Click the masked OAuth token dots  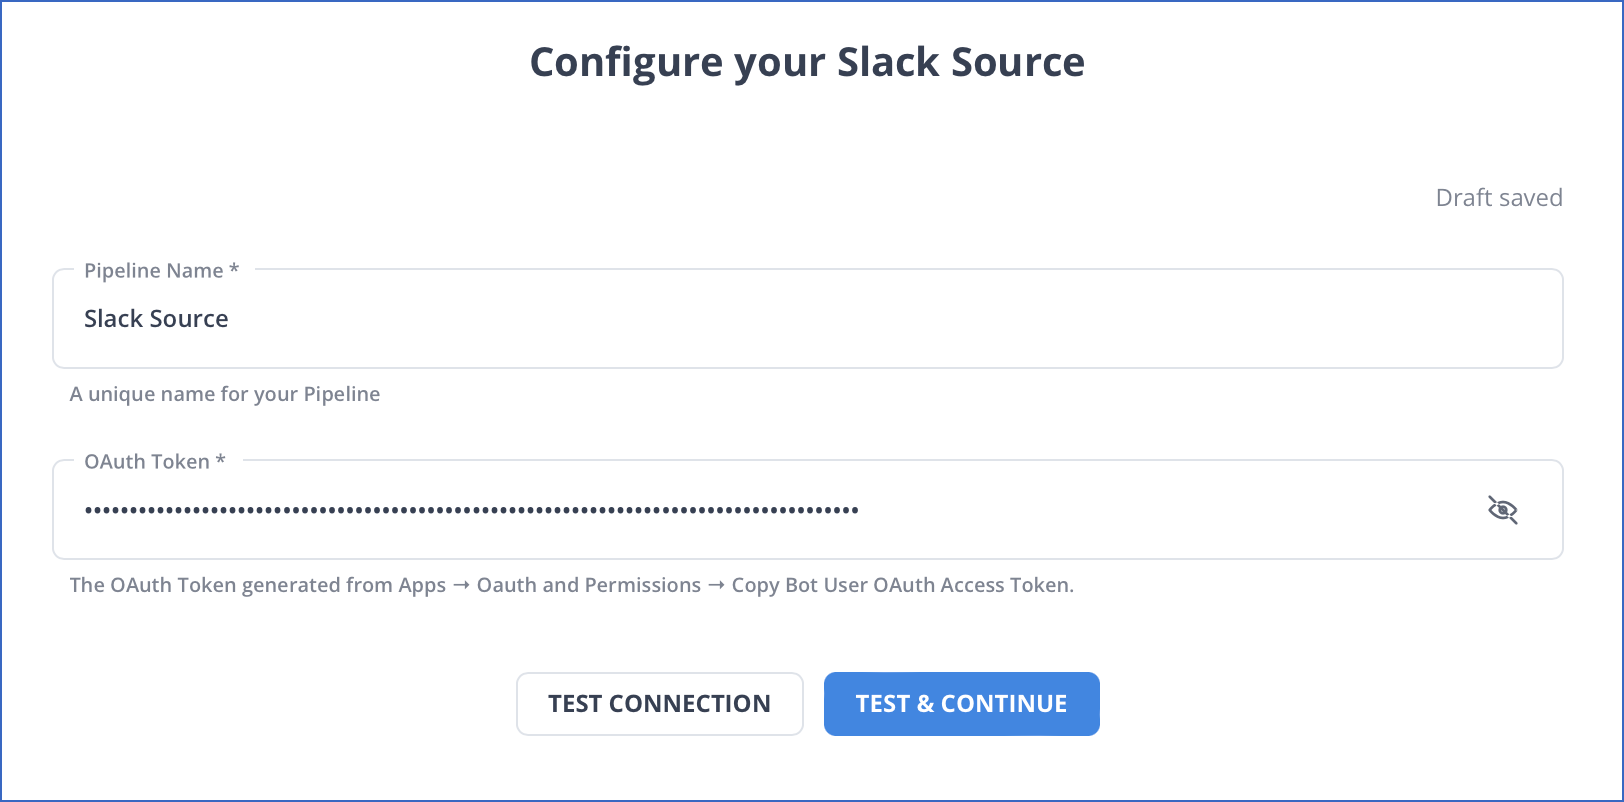pos(471,510)
